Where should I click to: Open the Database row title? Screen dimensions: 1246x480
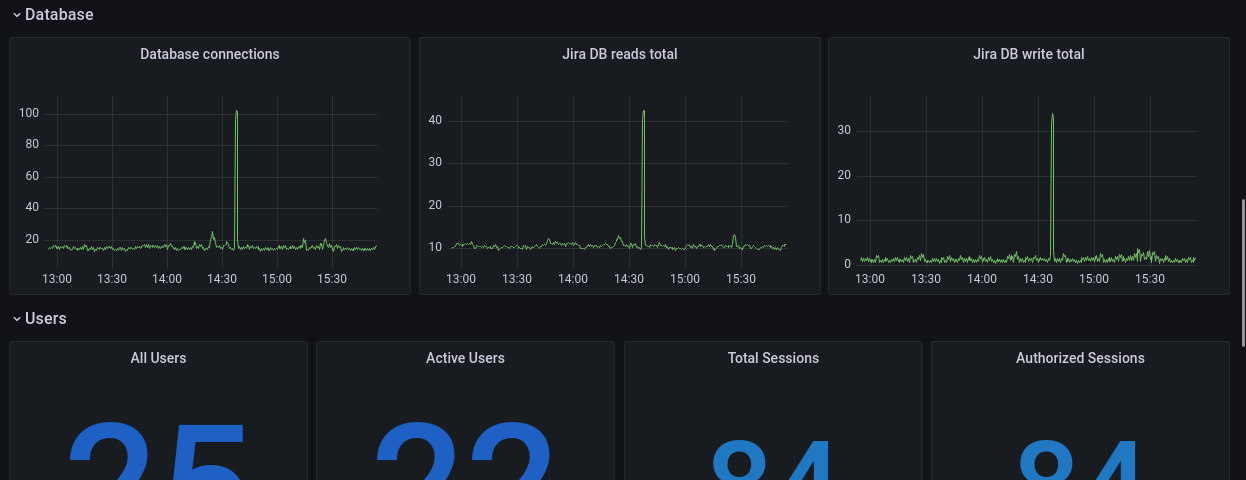[59, 15]
